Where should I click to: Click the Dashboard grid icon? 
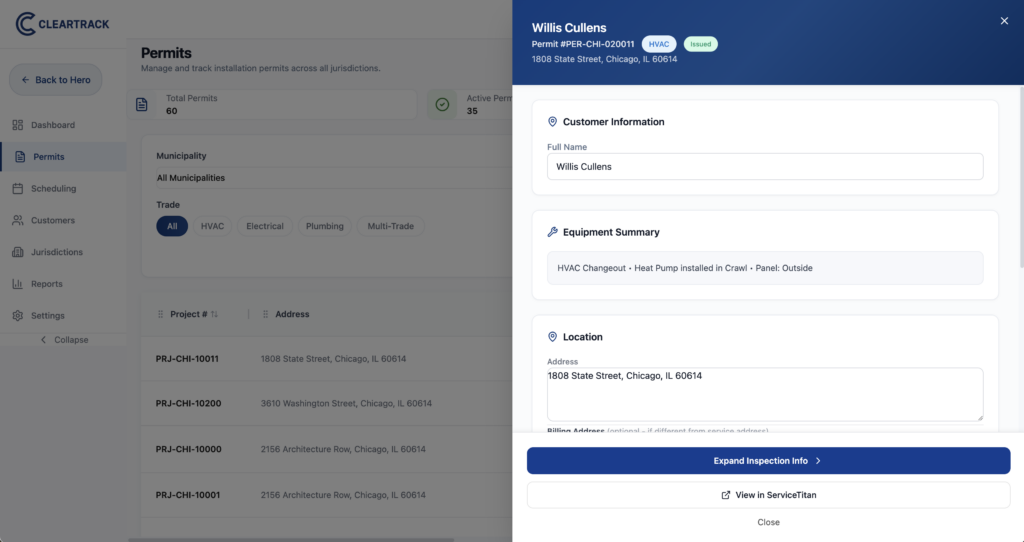coord(18,125)
